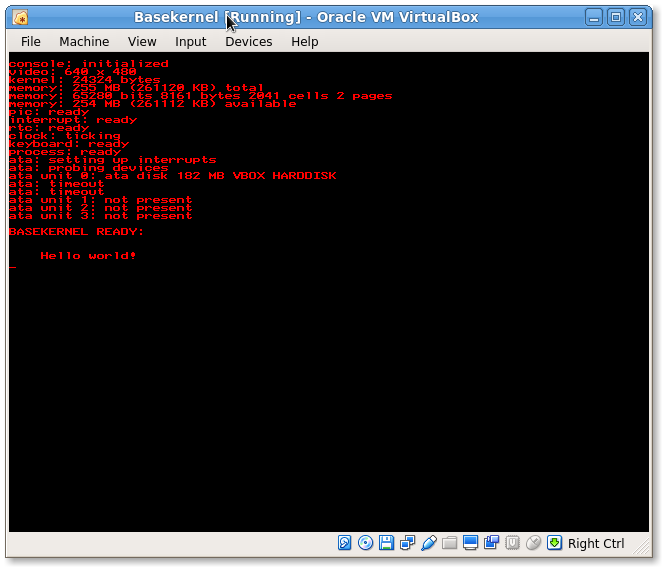662x567 pixels.
Task: Maximize the VirtualBox window
Action: point(616,17)
